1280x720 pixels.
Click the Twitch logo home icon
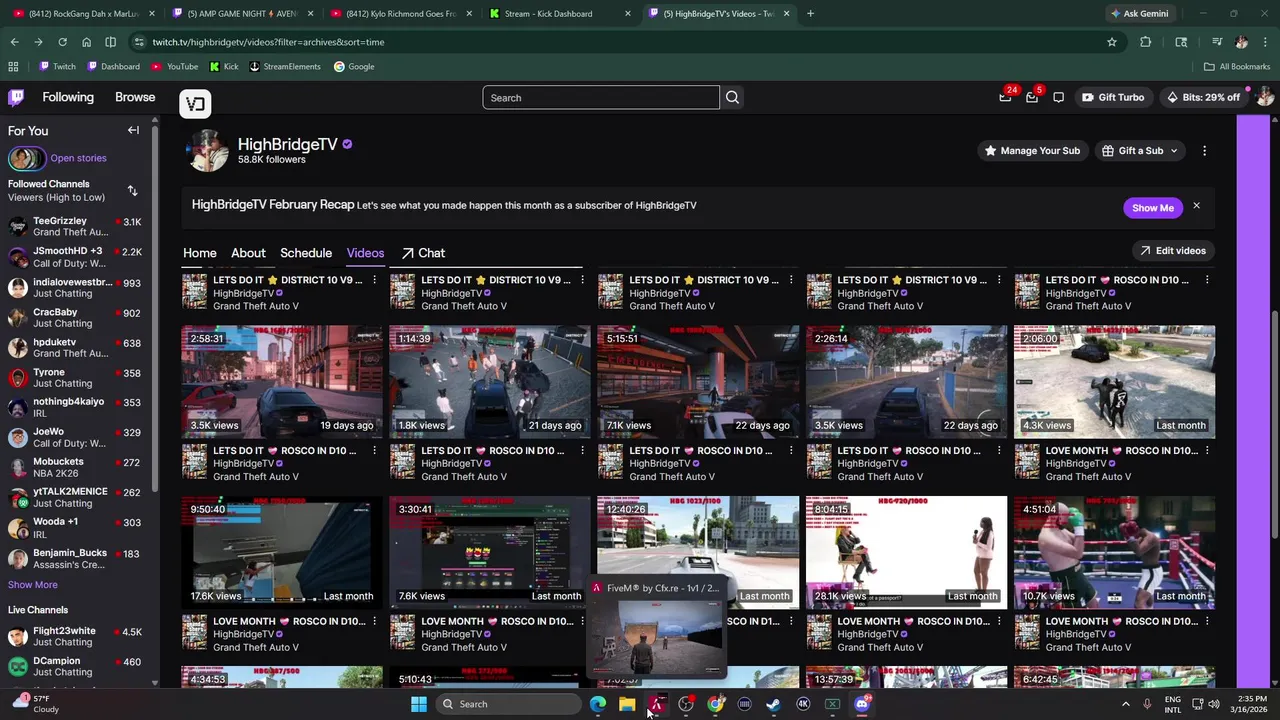click(16, 97)
